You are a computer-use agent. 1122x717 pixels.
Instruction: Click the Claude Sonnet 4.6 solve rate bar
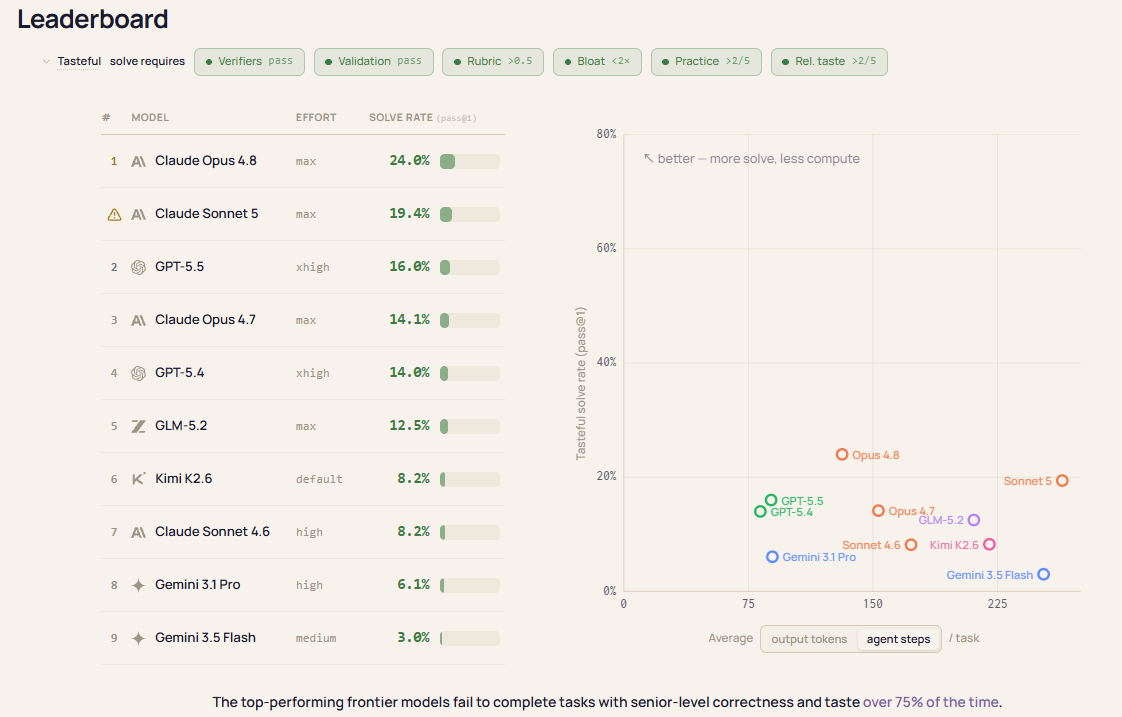pos(470,532)
